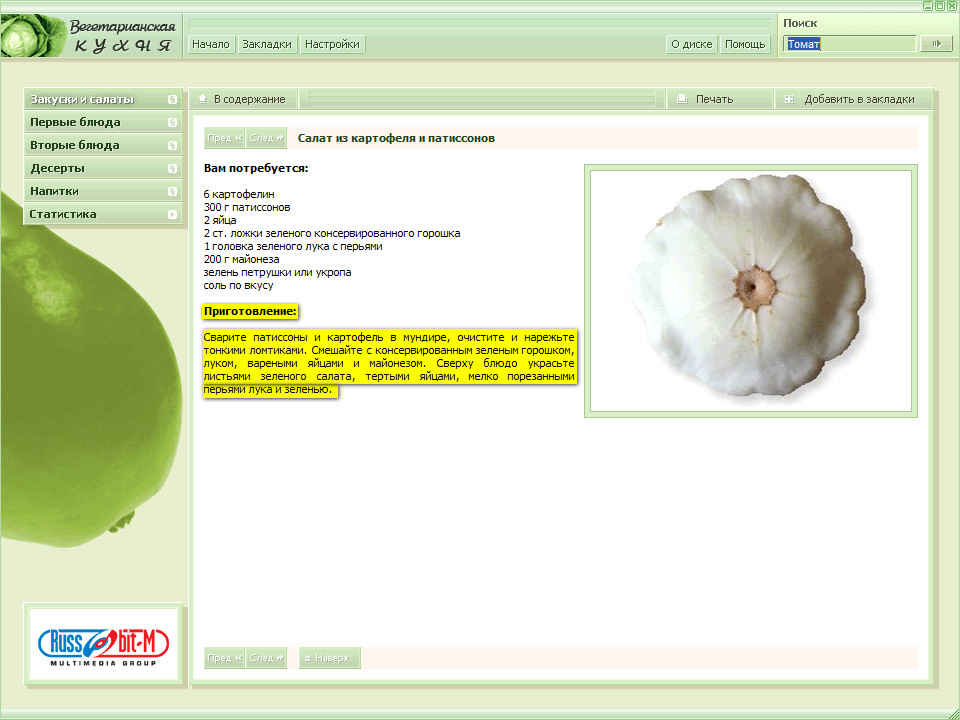Screen dimensions: 960x720
Task: Open the Помощь help button
Action: pyautogui.click(x=745, y=45)
